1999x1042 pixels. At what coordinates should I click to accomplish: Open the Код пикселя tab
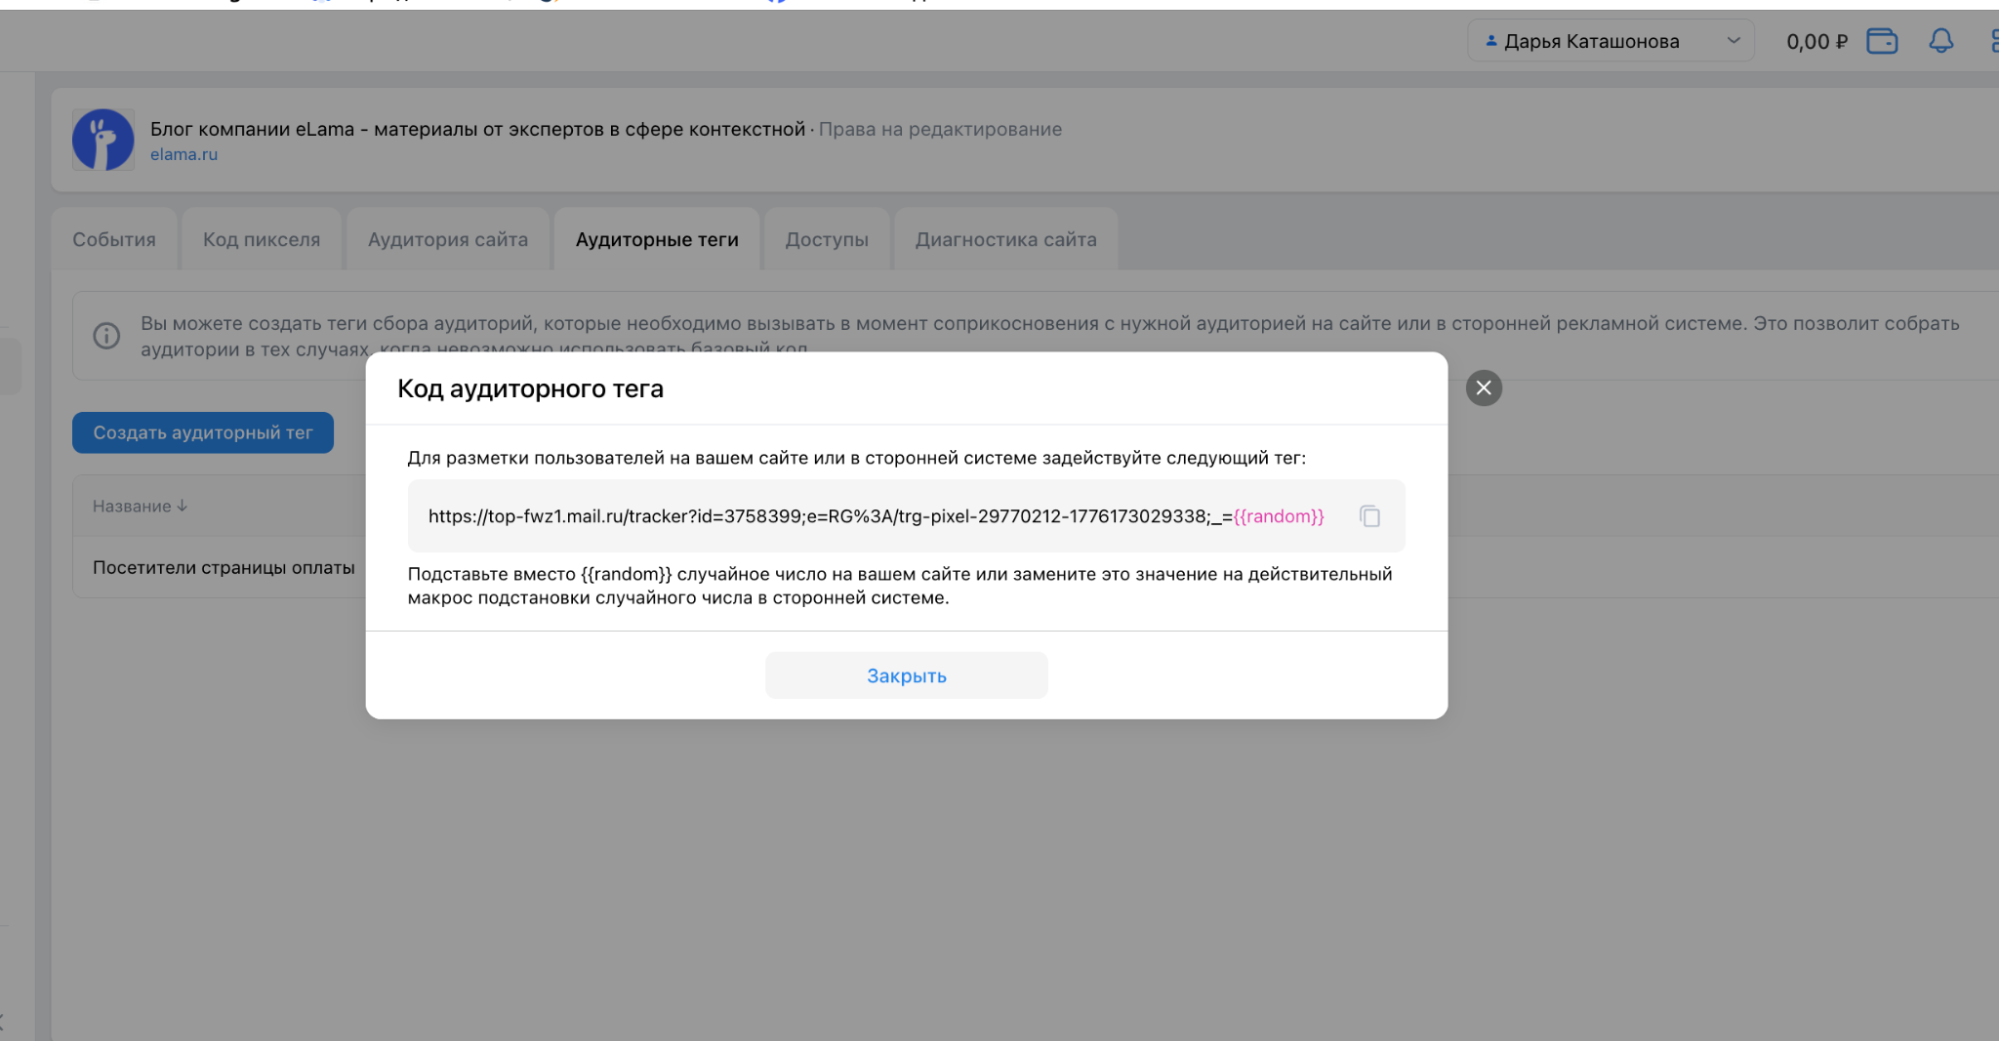[261, 240]
